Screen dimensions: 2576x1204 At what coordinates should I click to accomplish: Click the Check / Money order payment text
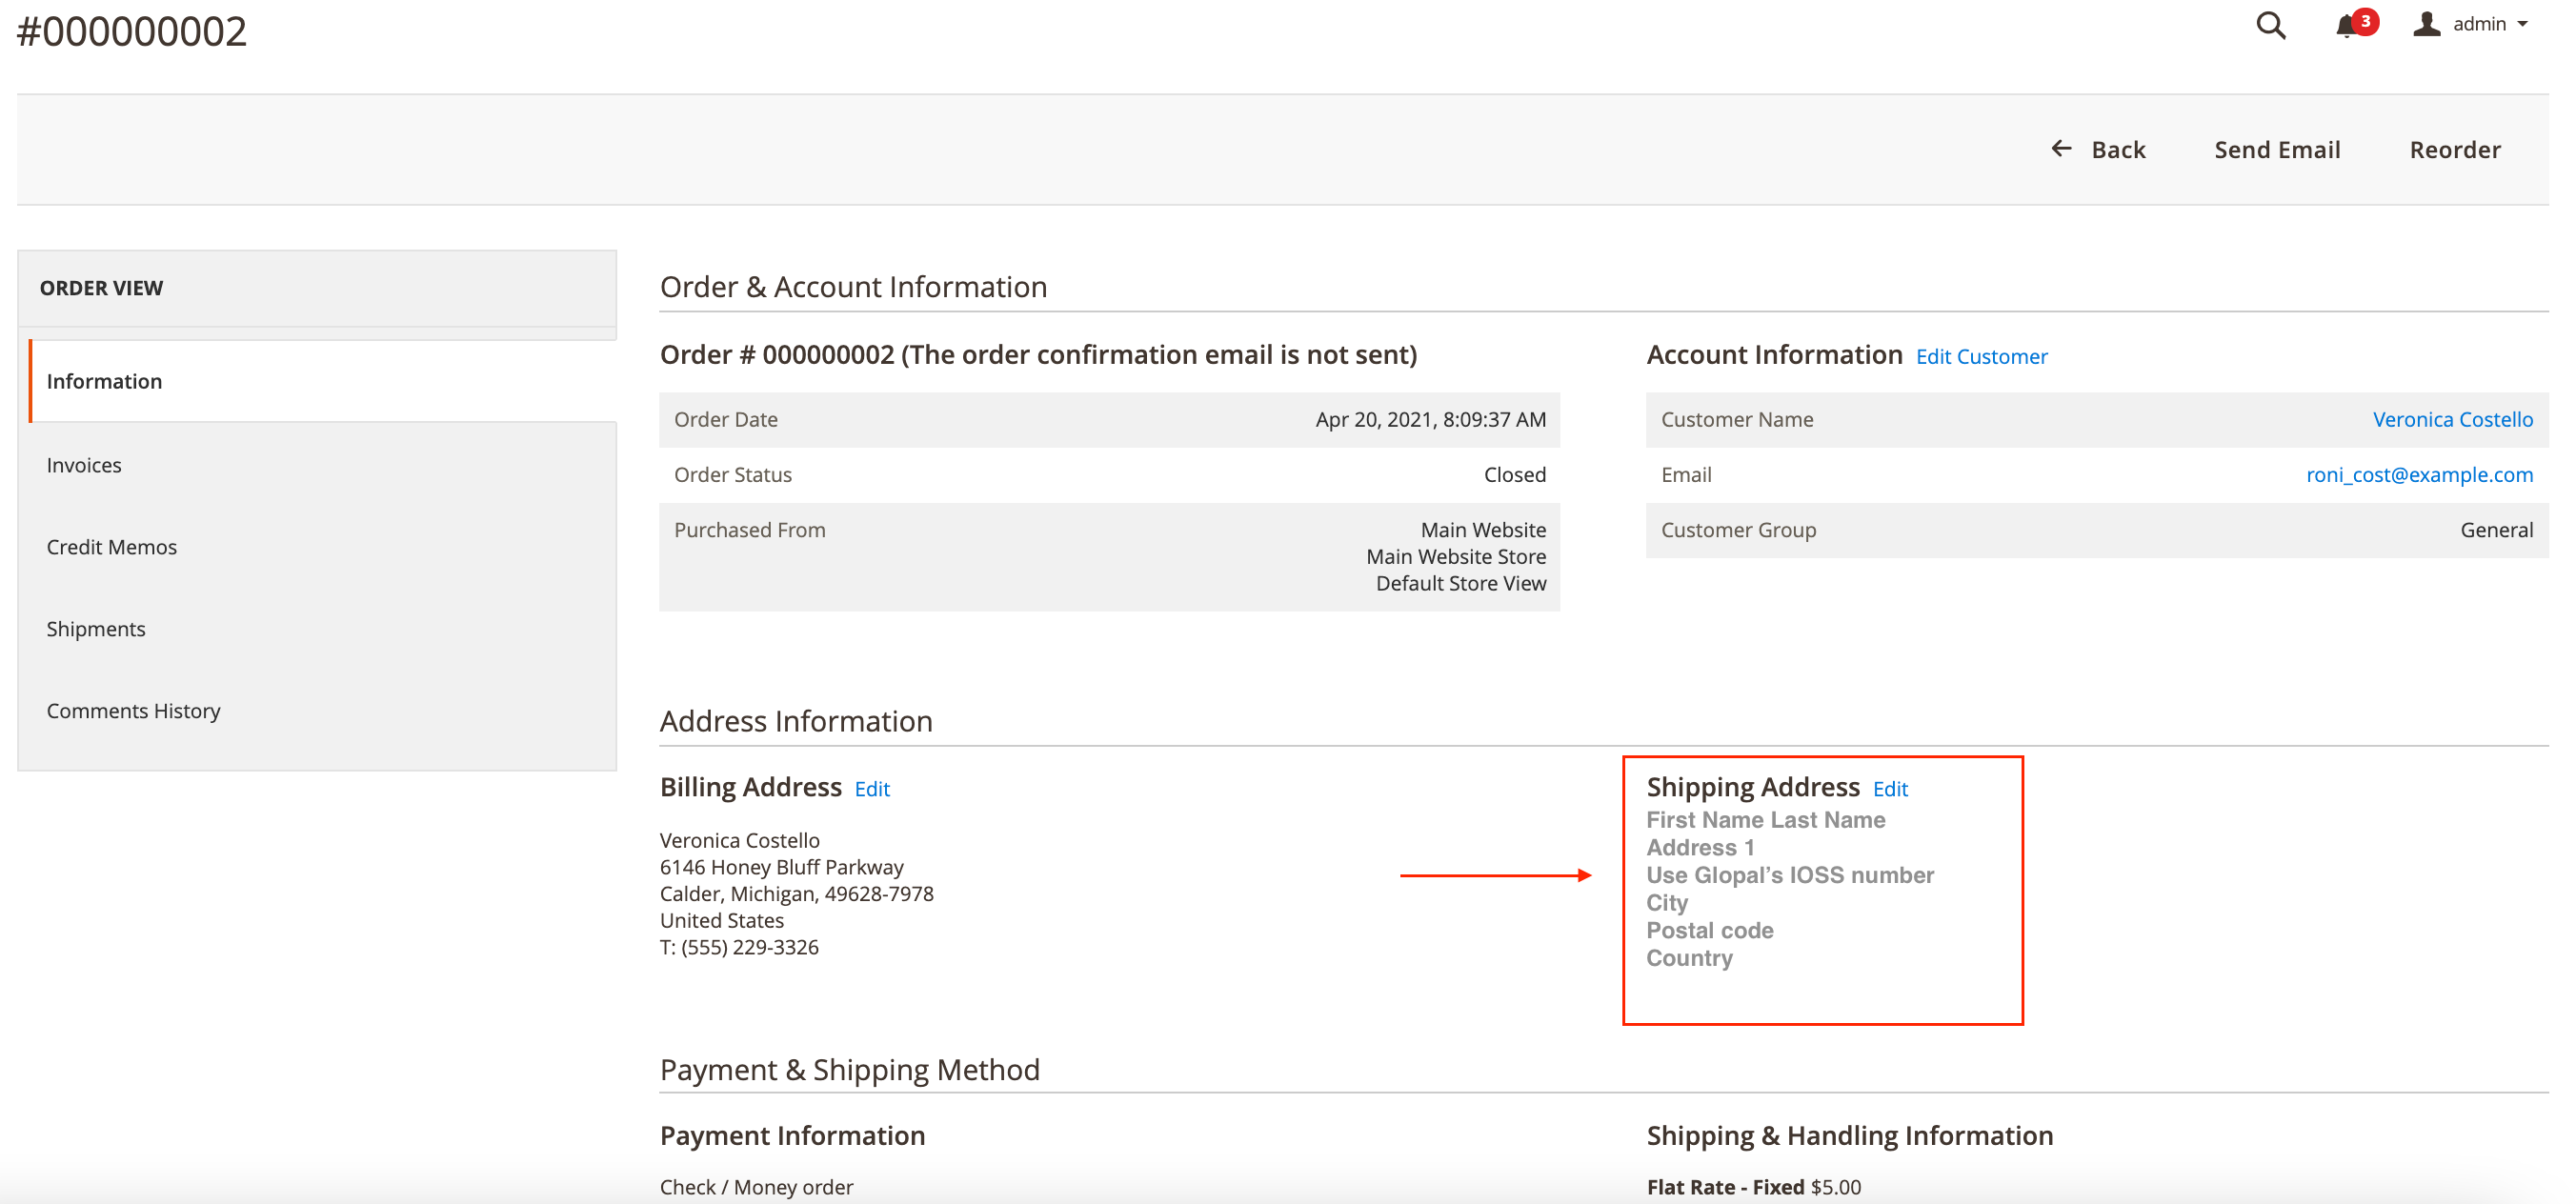pos(756,1188)
